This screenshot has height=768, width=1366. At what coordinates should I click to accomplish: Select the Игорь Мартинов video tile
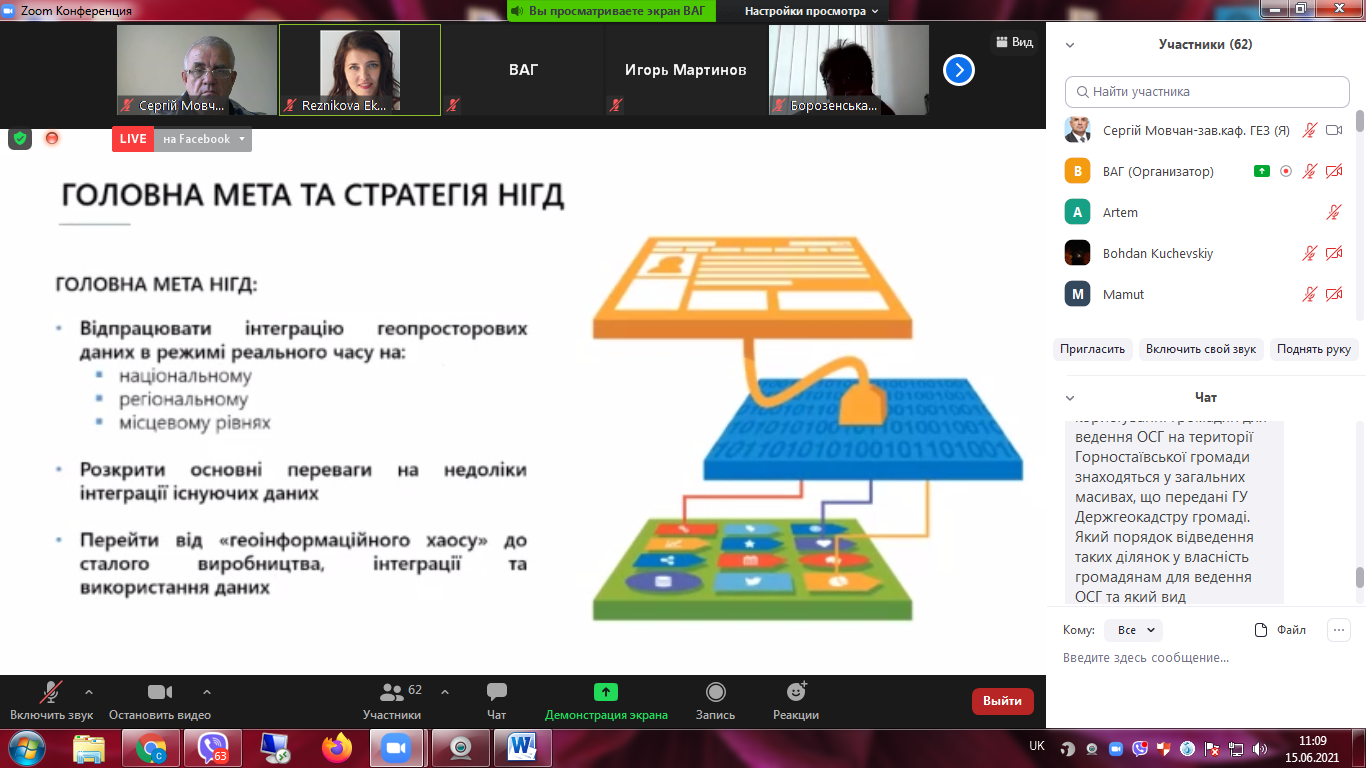(x=686, y=70)
